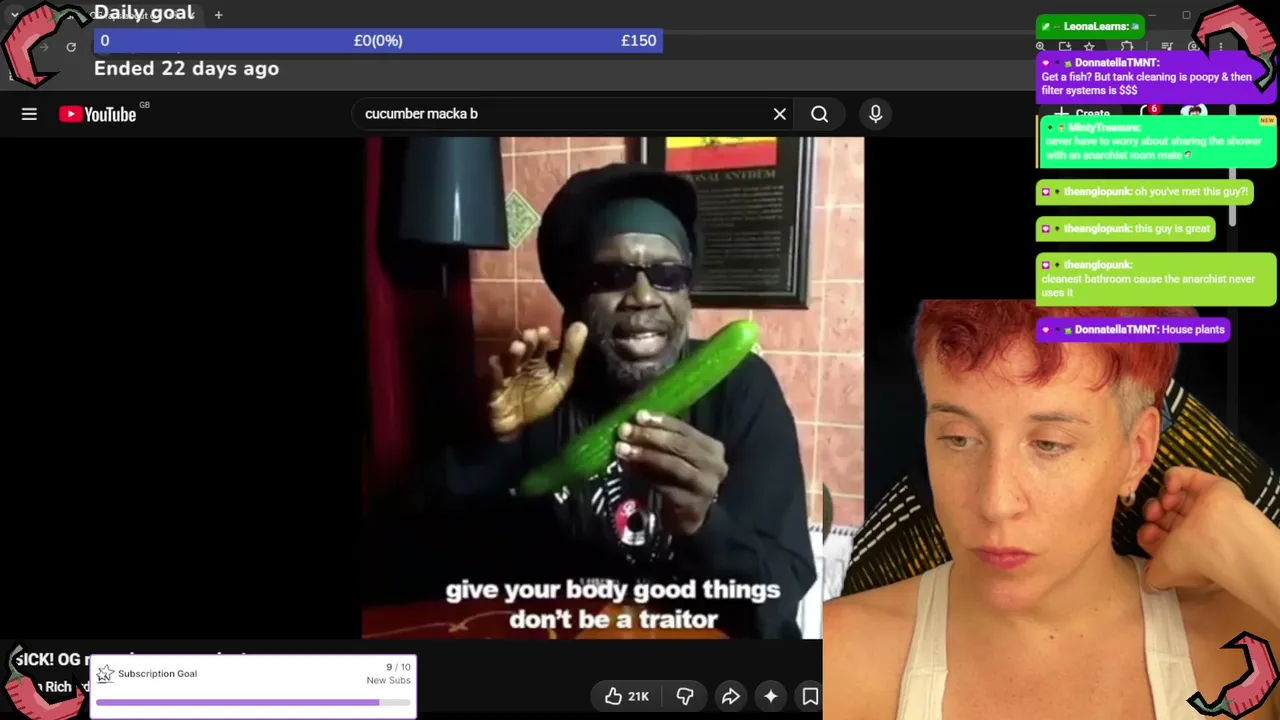Open the media controls music-note icon
The width and height of the screenshot is (1280, 720).
[1167, 47]
